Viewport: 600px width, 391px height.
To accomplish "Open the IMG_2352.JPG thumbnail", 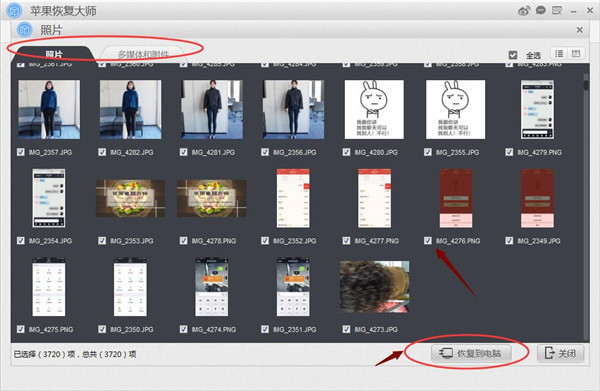I will click(293, 198).
